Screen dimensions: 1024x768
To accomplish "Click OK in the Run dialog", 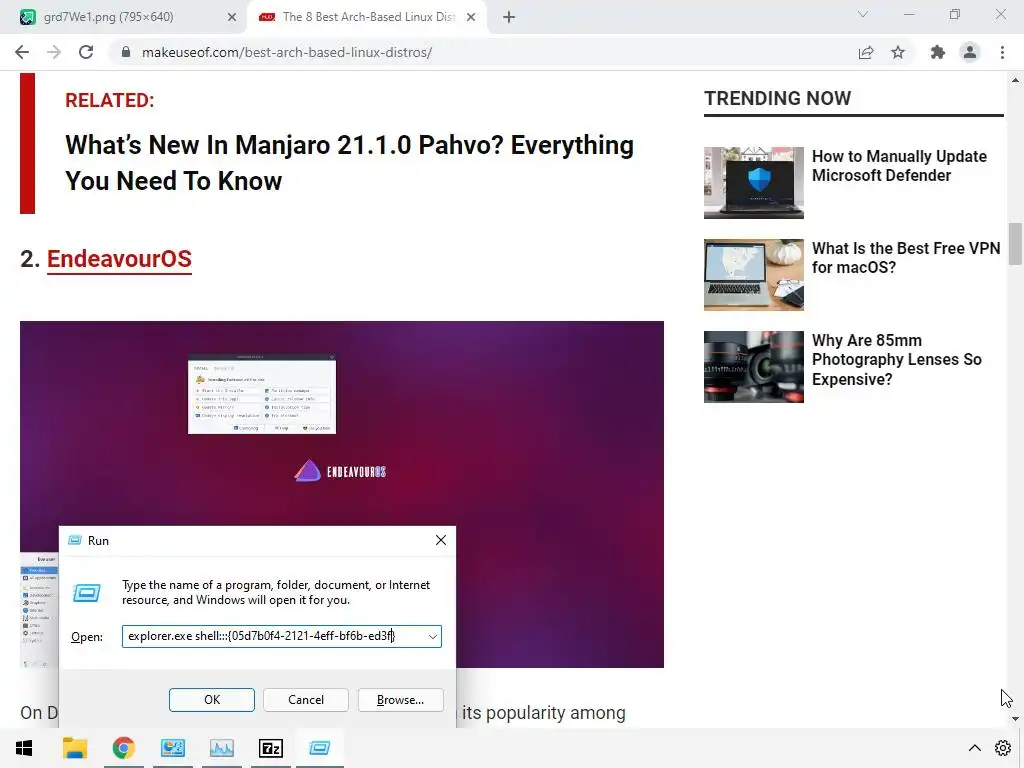I will [212, 699].
